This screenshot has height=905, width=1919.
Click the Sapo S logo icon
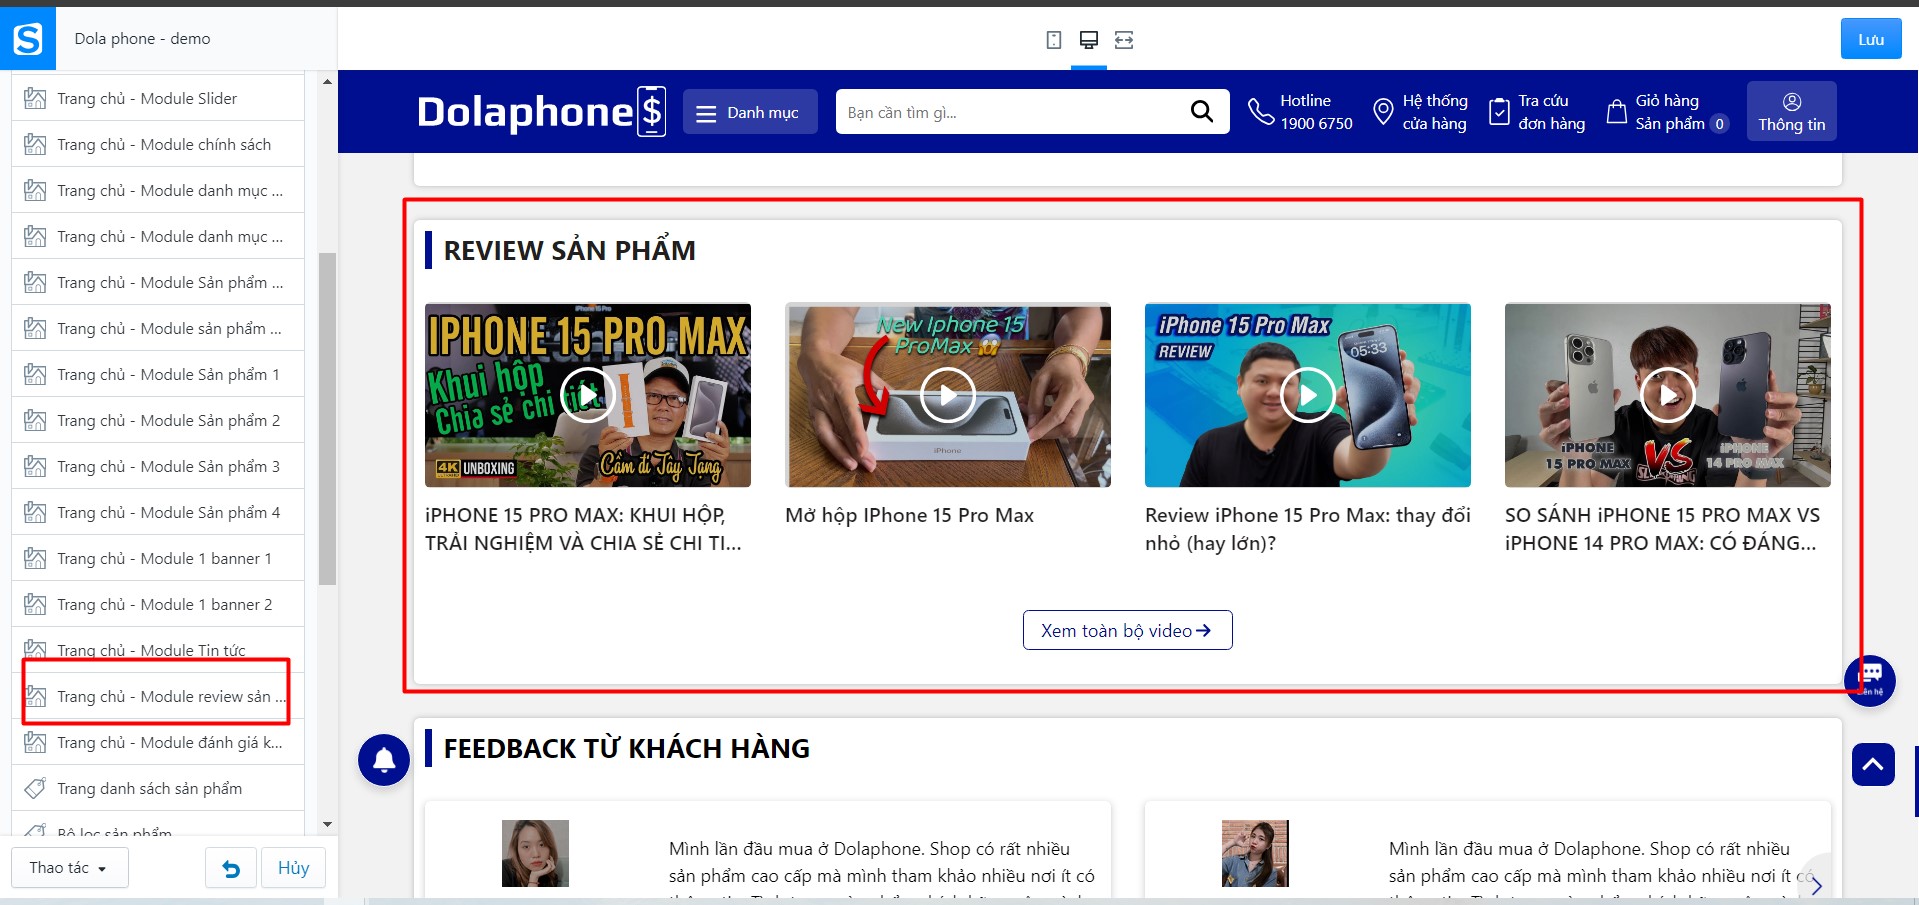[x=28, y=39]
